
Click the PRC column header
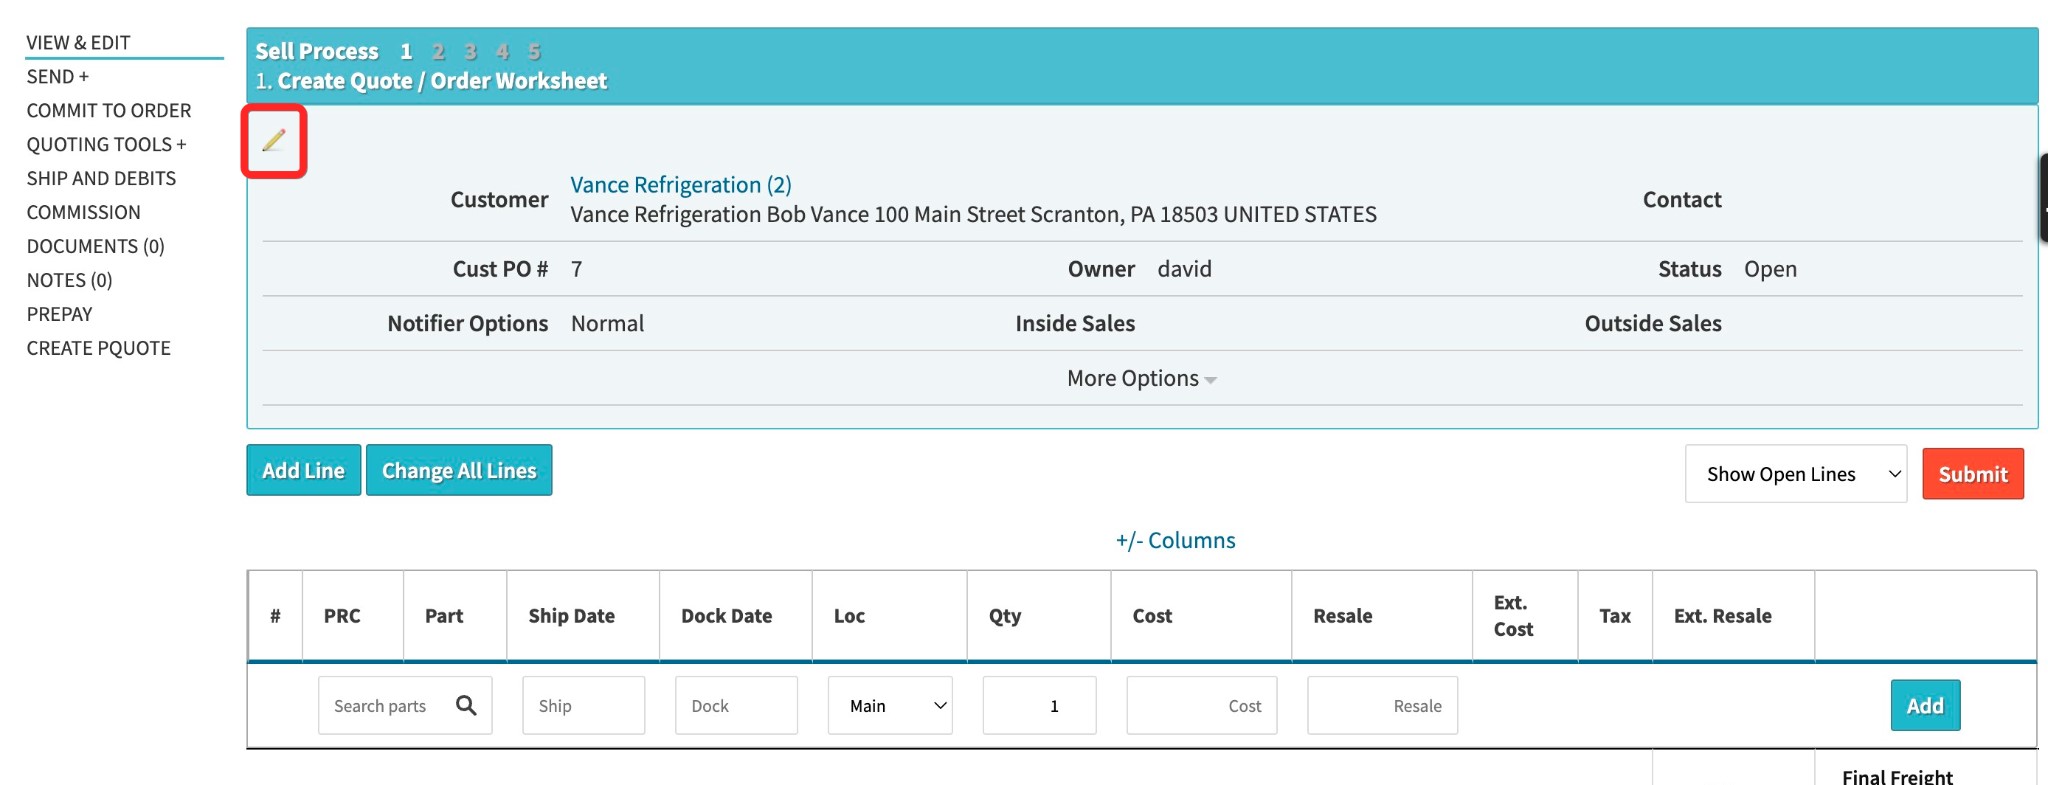coord(342,616)
